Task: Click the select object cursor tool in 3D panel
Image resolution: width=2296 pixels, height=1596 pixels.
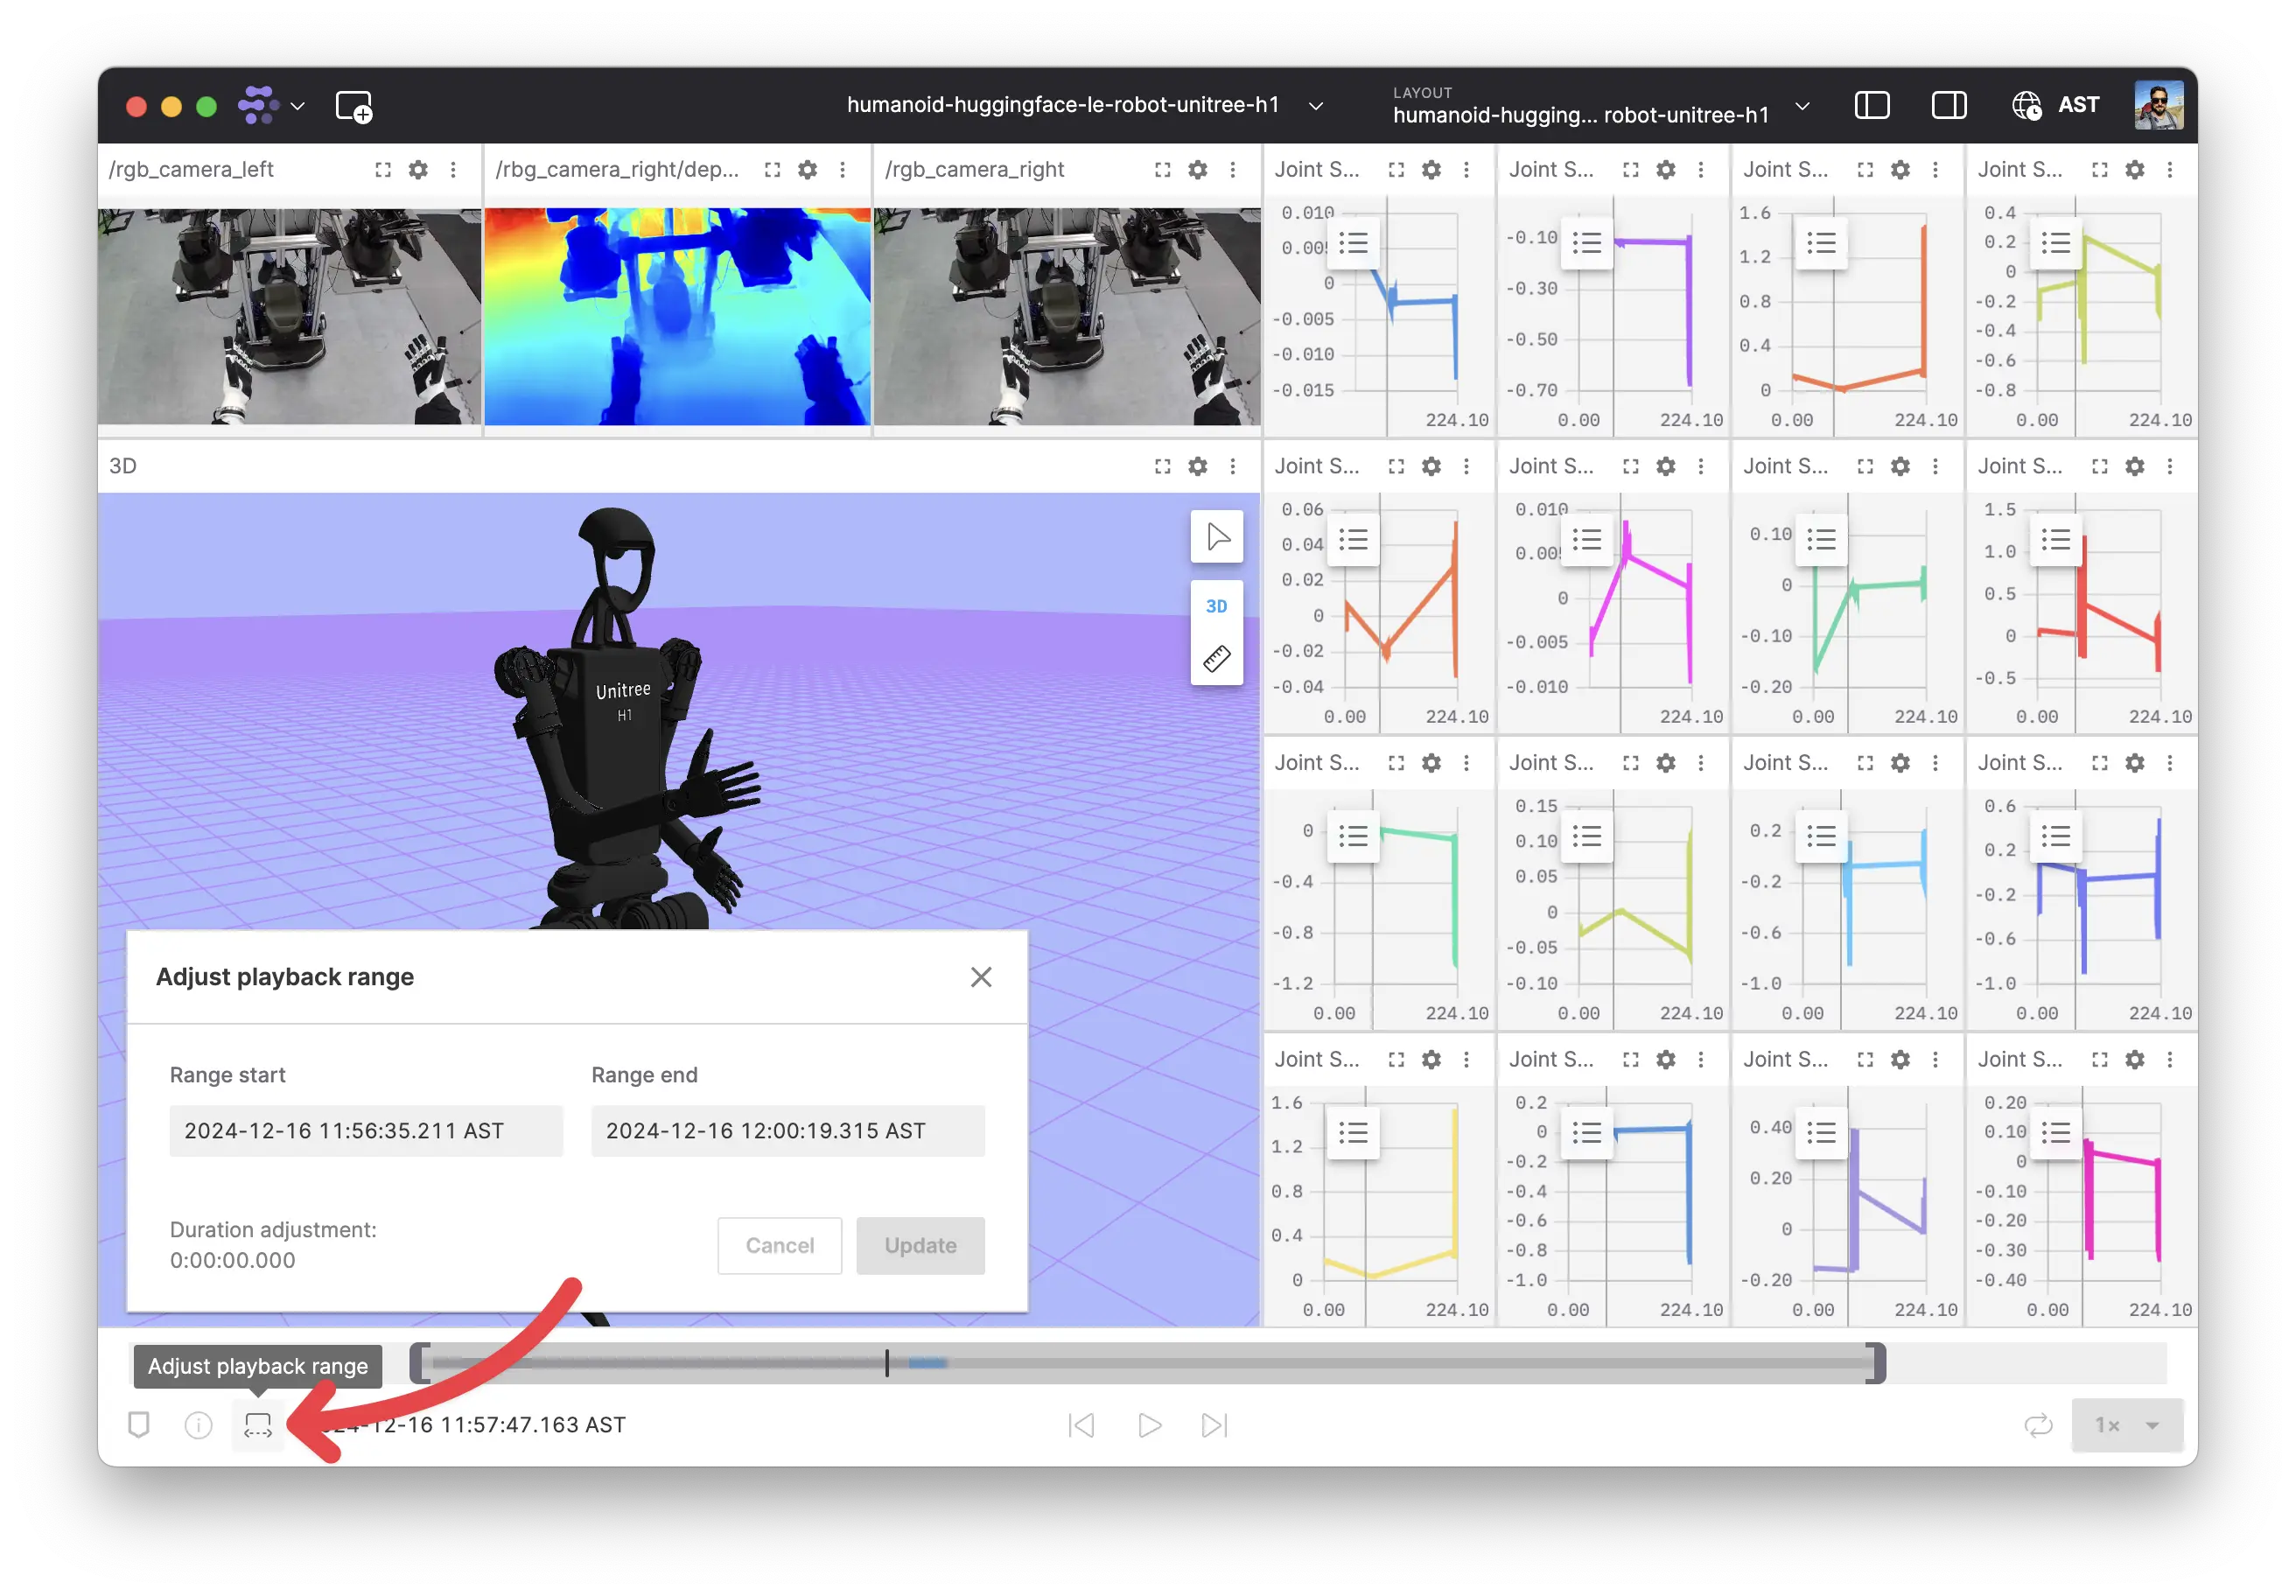Action: [x=1216, y=537]
